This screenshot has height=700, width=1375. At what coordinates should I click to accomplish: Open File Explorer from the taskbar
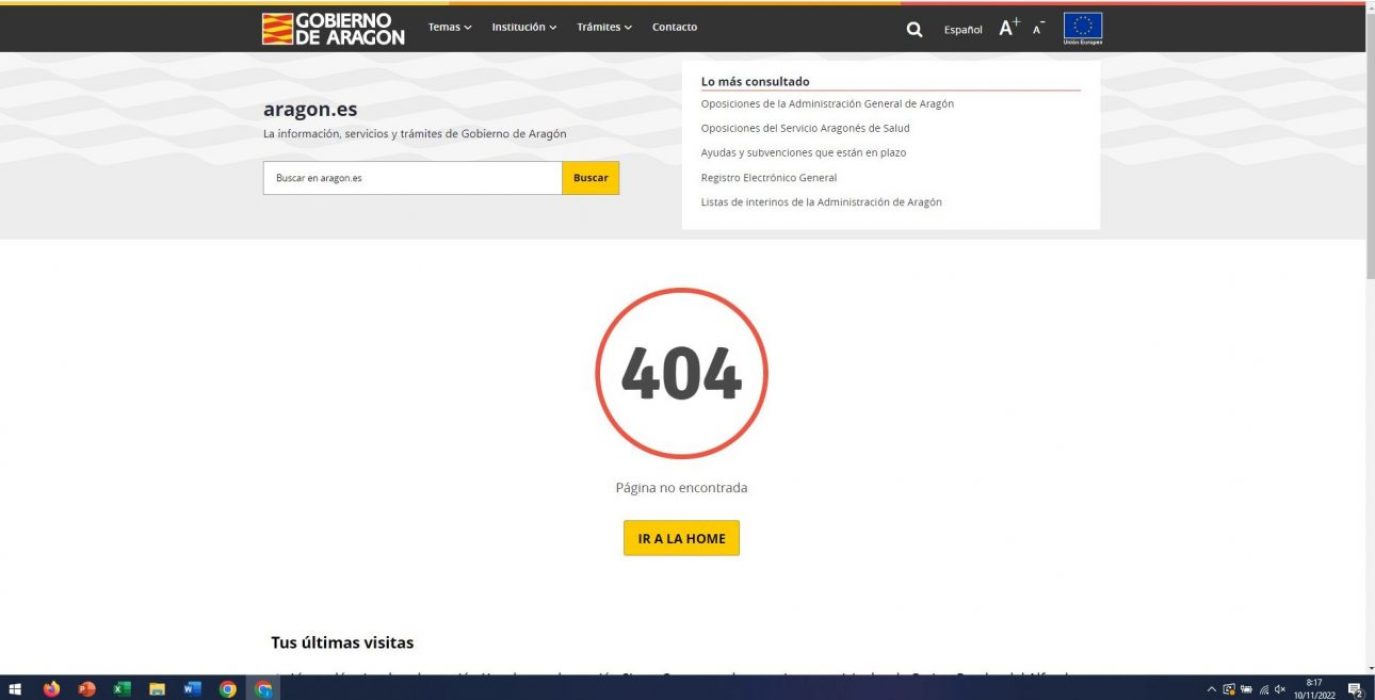[x=157, y=688]
